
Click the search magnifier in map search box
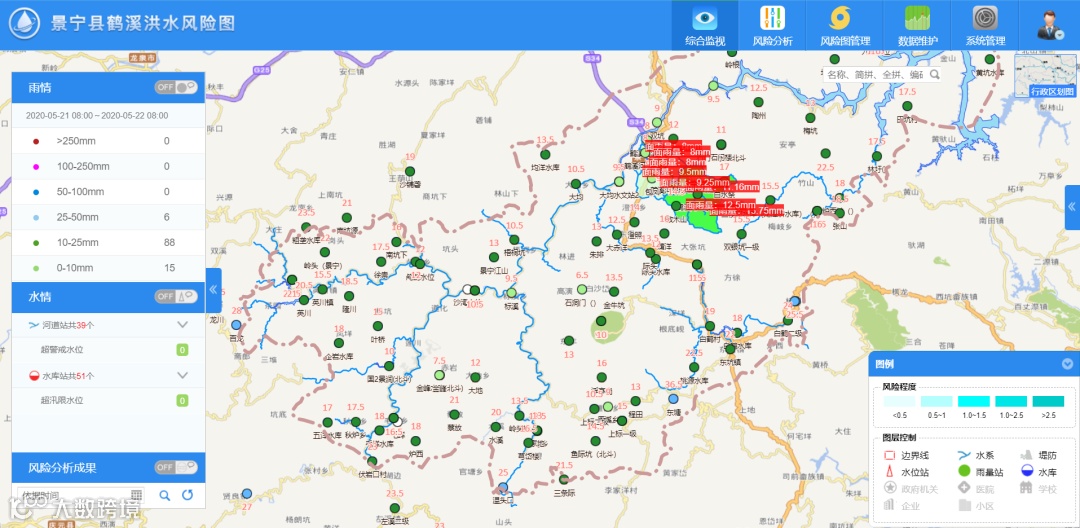coord(935,74)
